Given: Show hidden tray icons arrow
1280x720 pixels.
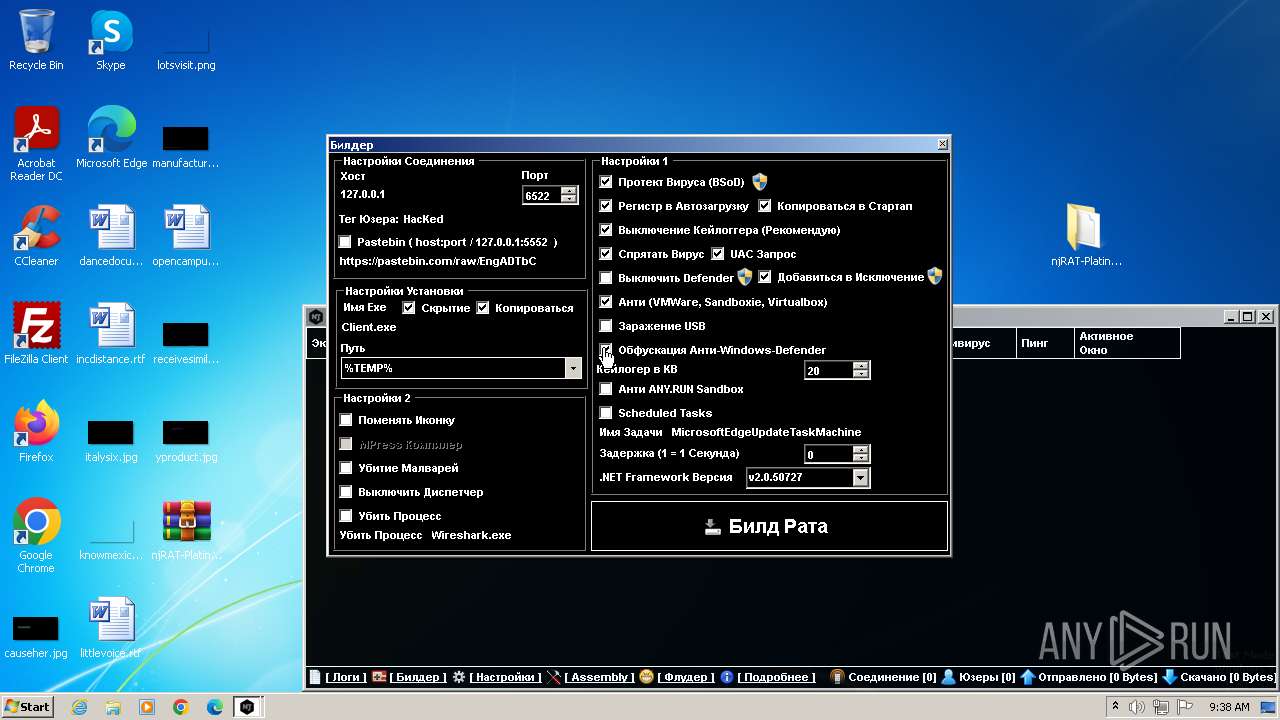Looking at the screenshot, I should 1118,707.
